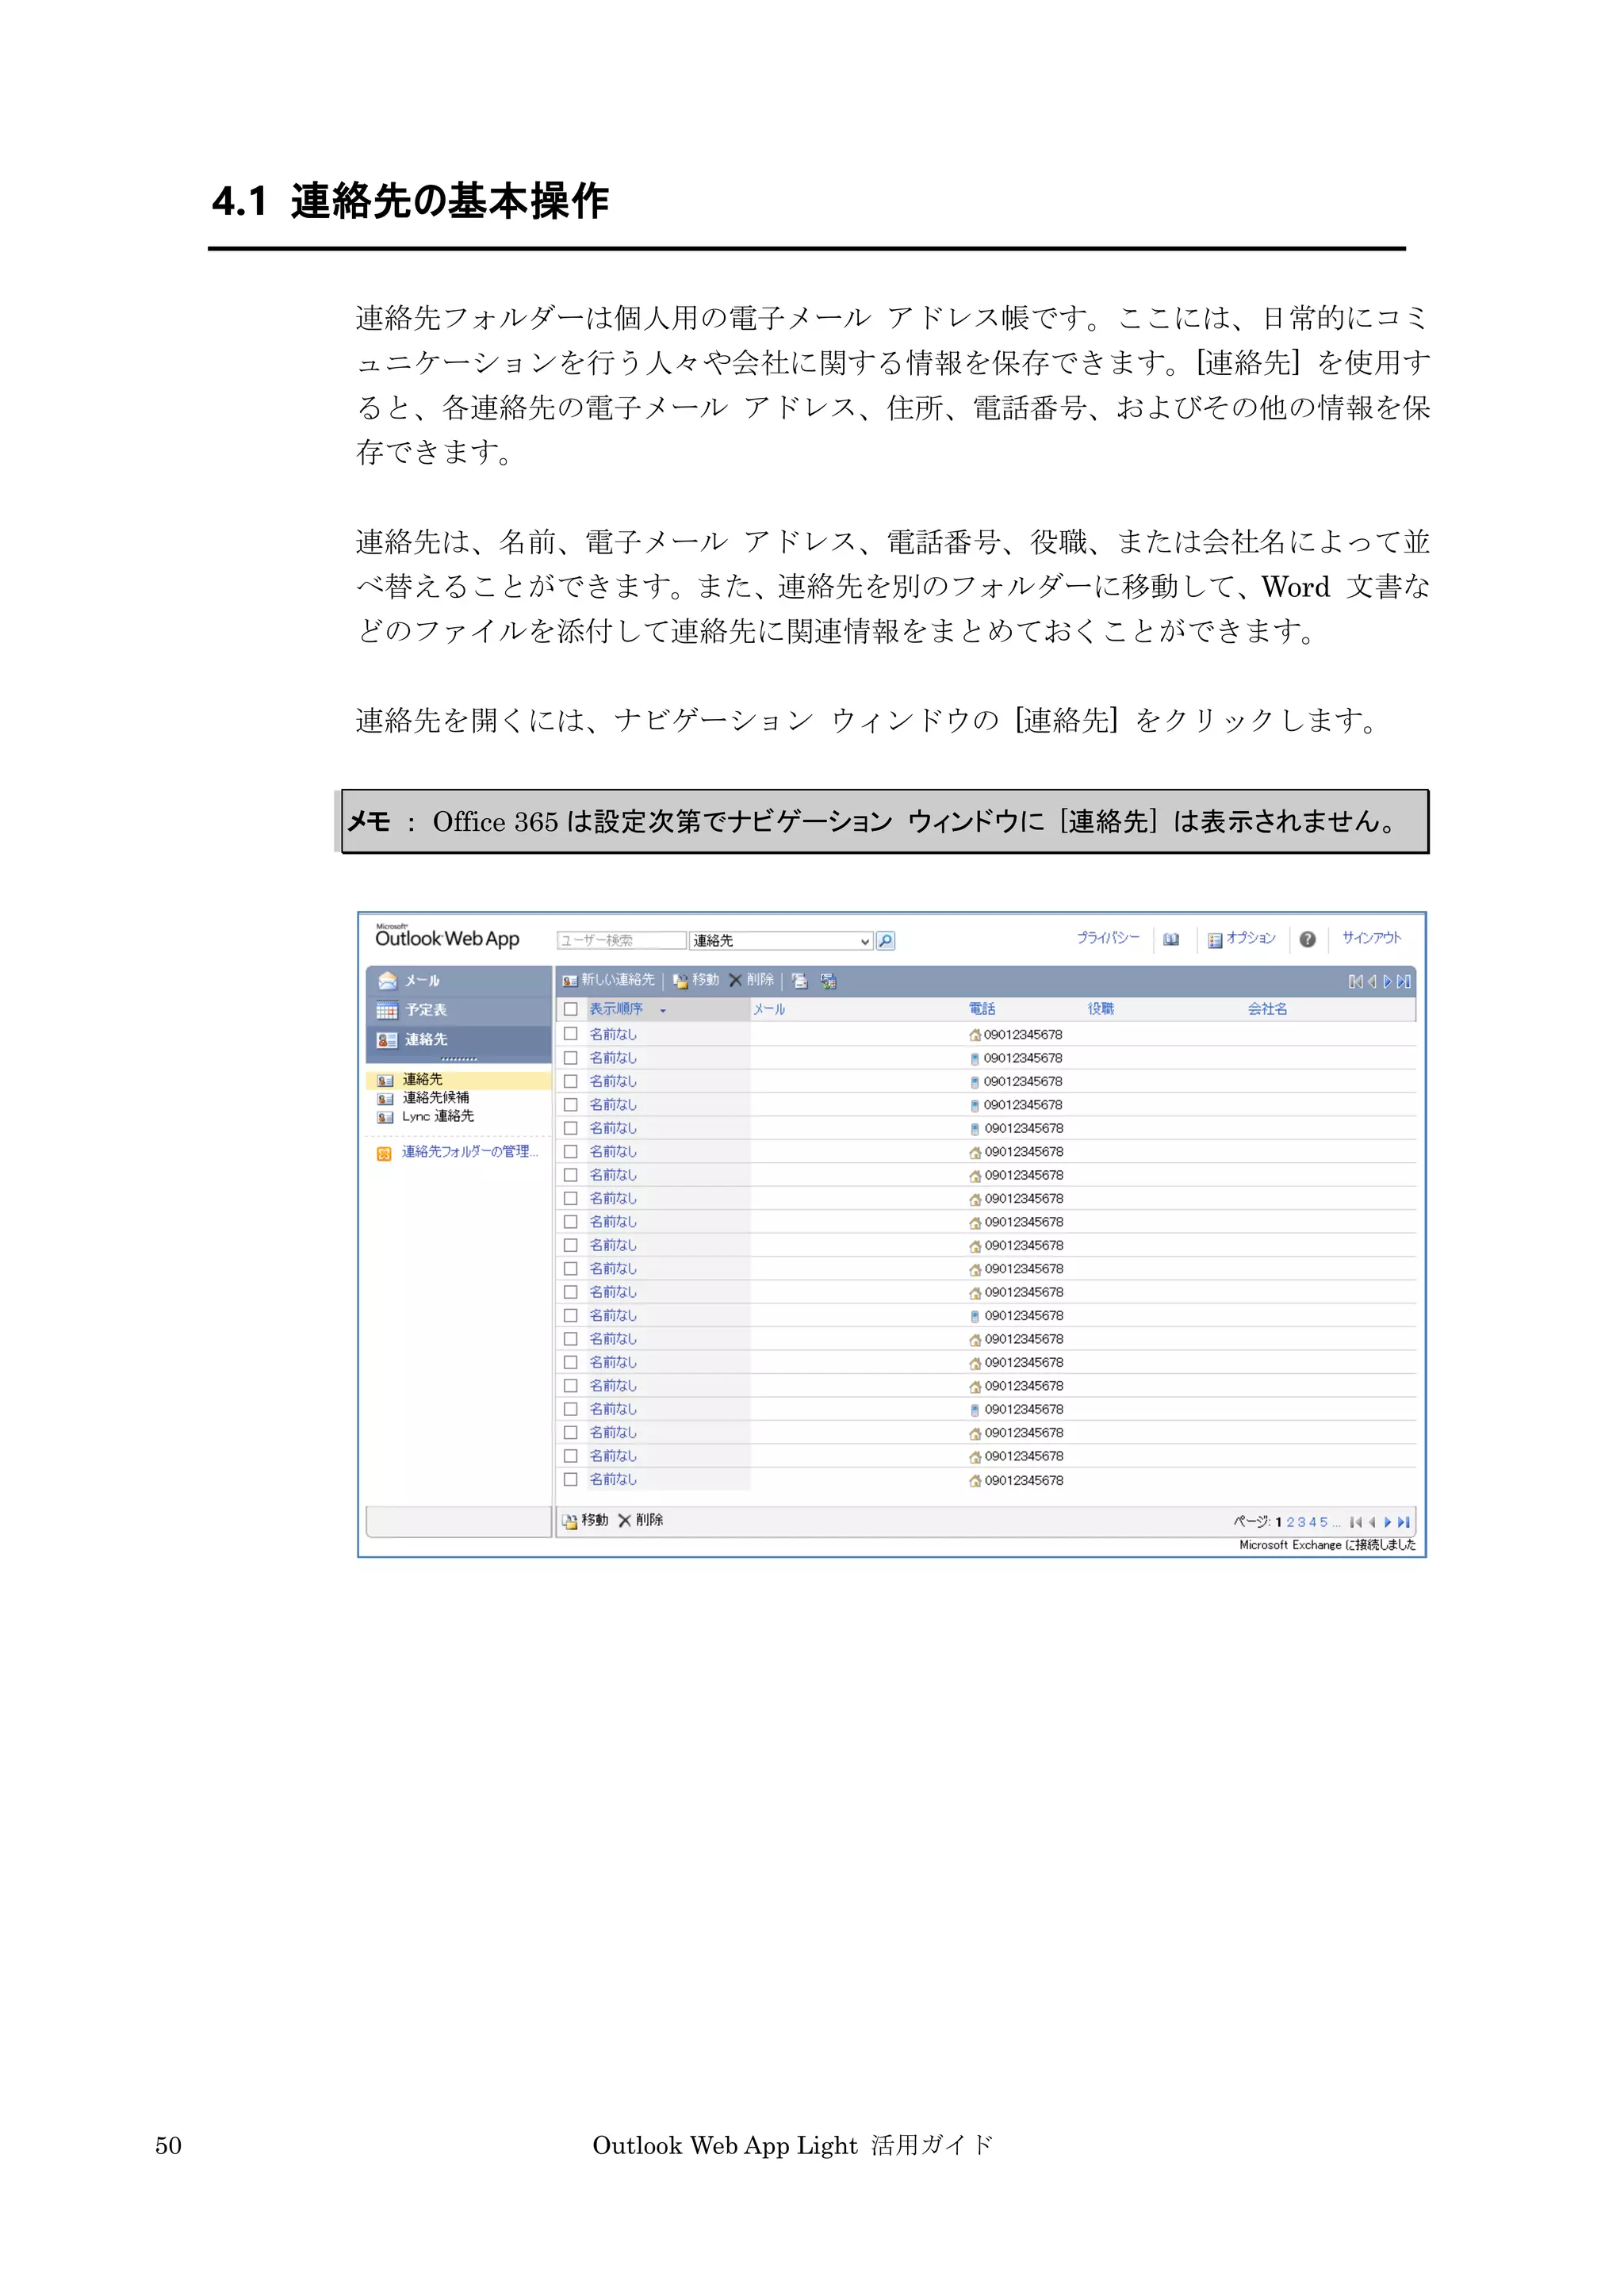The height and width of the screenshot is (2296, 1624).
Task: Go to previous page using top toolbar arrow
Action: (x=1372, y=982)
